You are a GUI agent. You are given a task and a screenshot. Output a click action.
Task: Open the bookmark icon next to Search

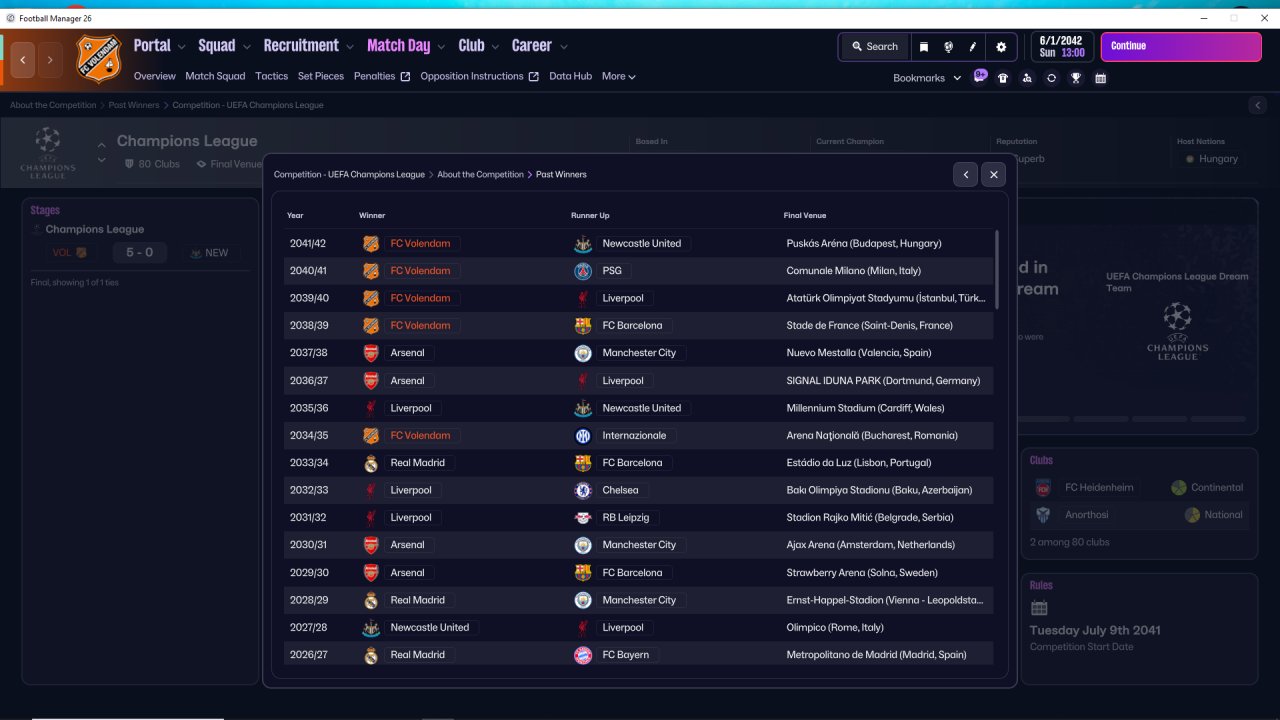pos(924,47)
